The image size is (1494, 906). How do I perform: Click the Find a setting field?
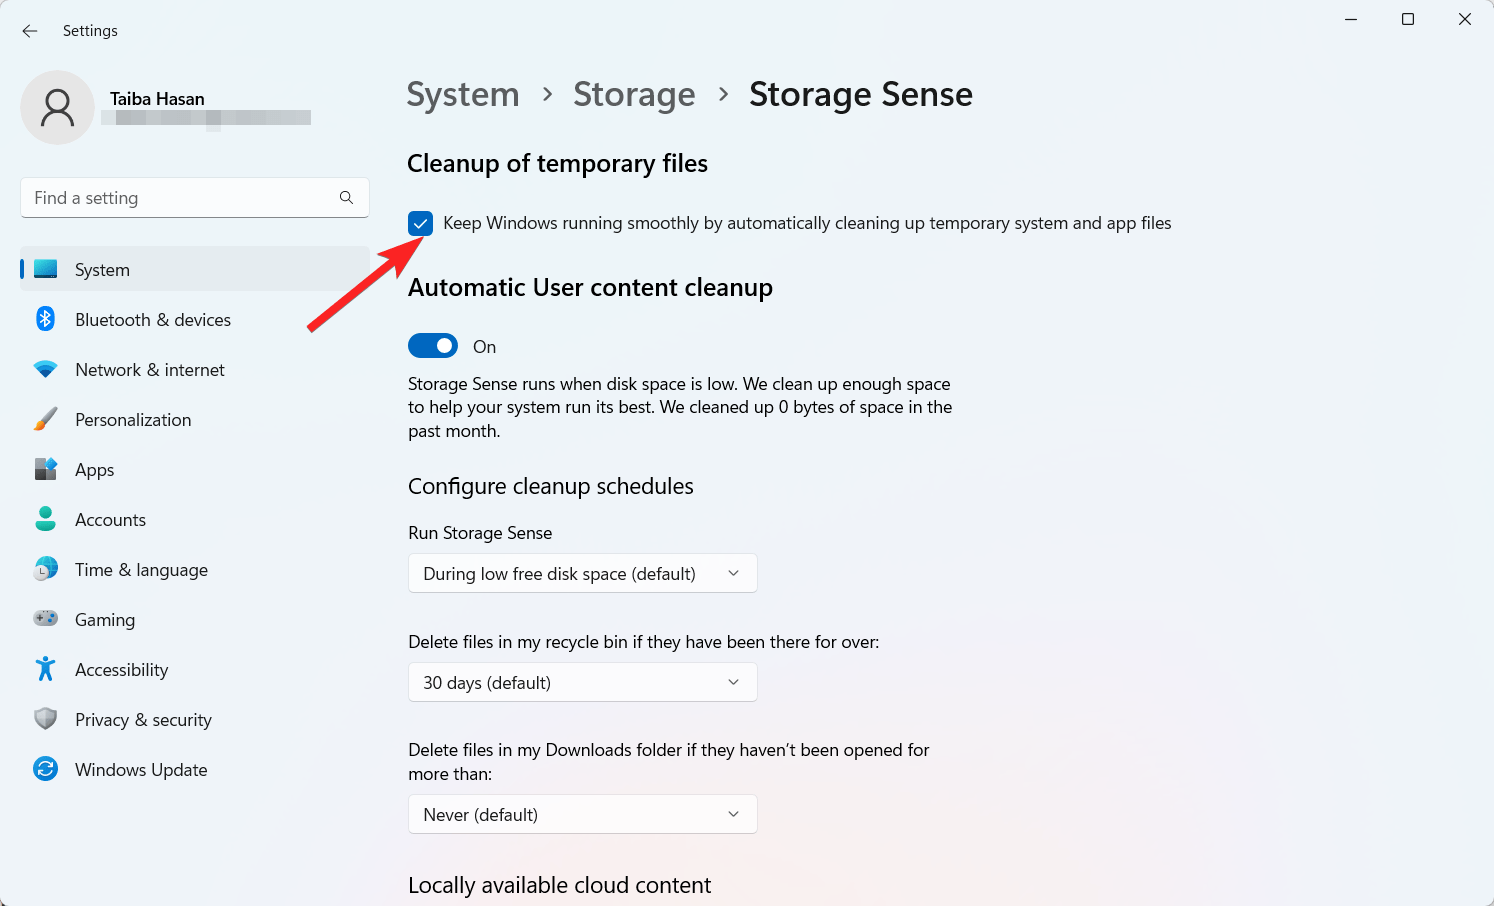180,198
